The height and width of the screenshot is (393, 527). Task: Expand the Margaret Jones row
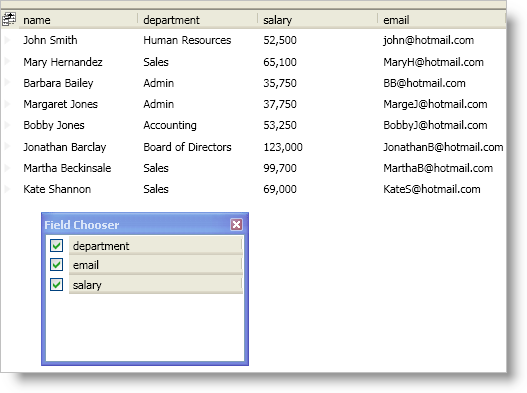(x=7, y=104)
